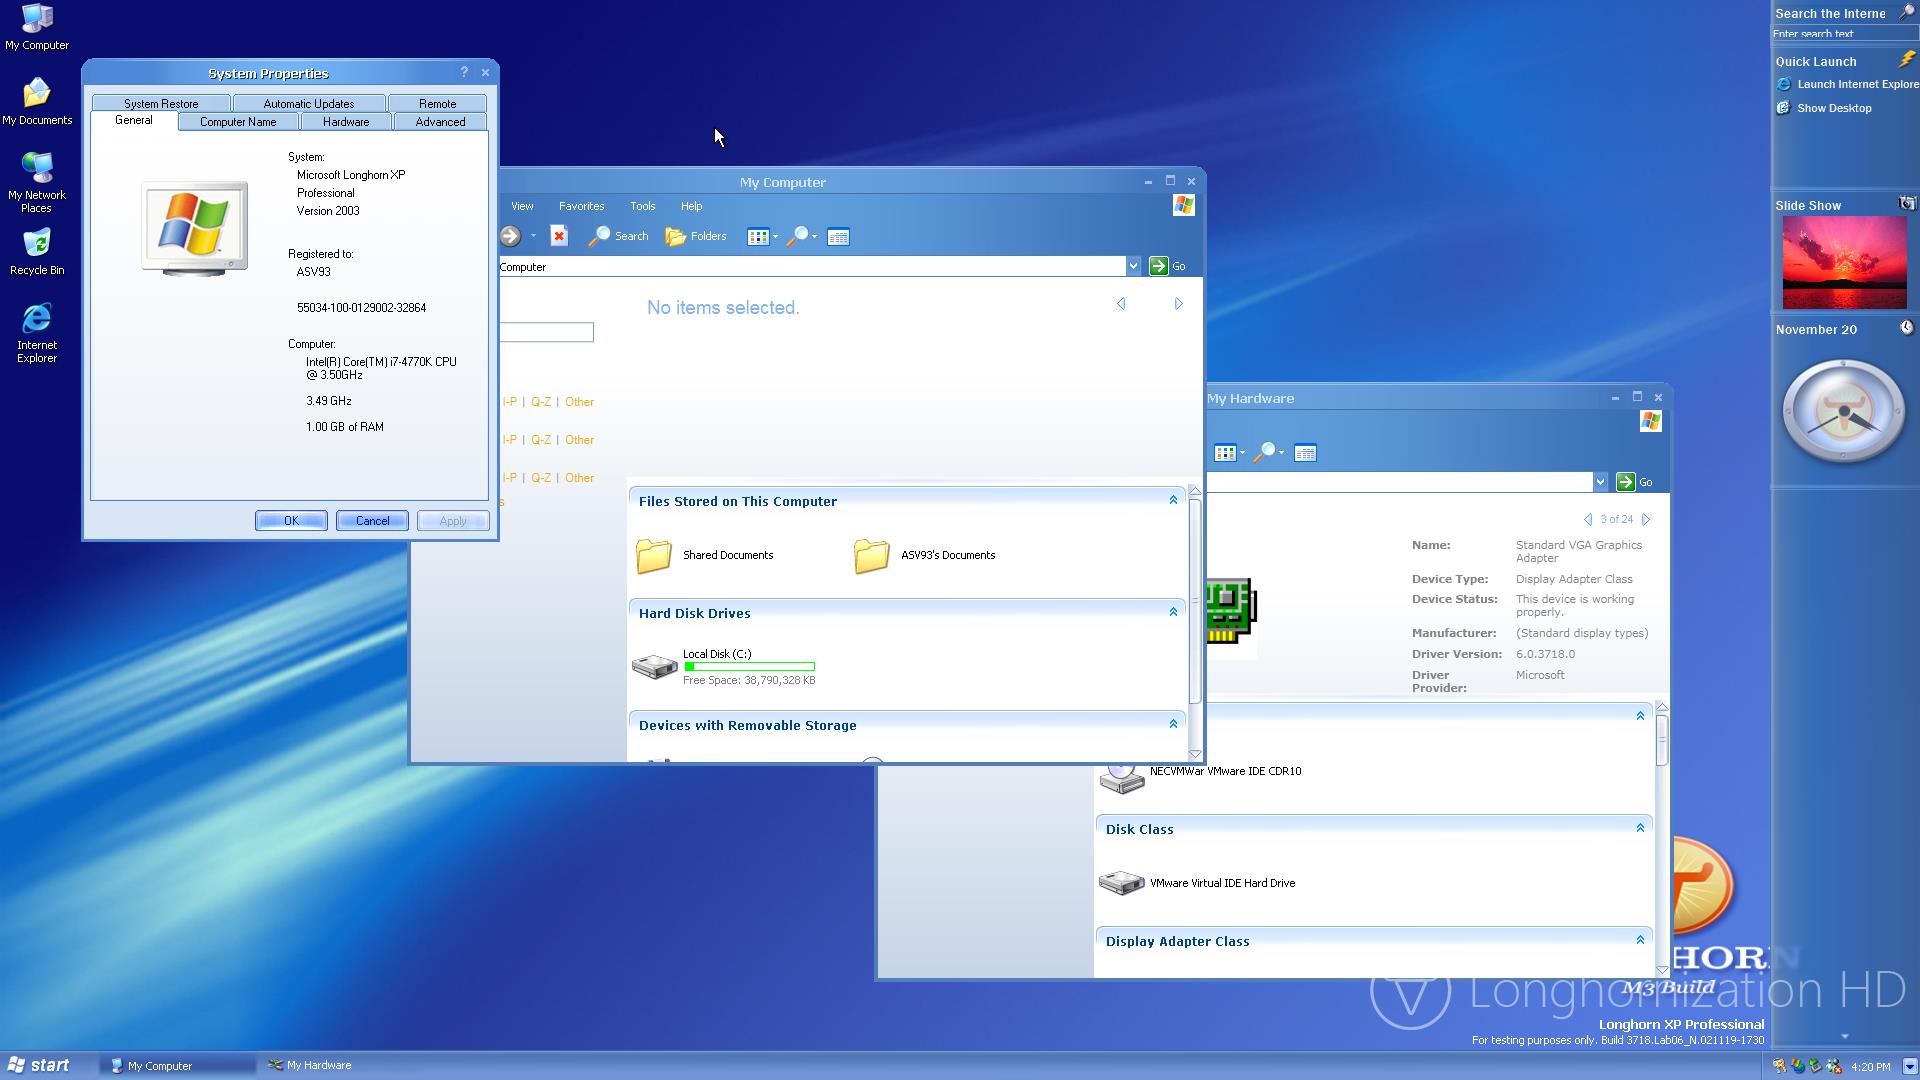The width and height of the screenshot is (1920, 1080).
Task: Switch to the Hardware tab
Action: pyautogui.click(x=346, y=122)
